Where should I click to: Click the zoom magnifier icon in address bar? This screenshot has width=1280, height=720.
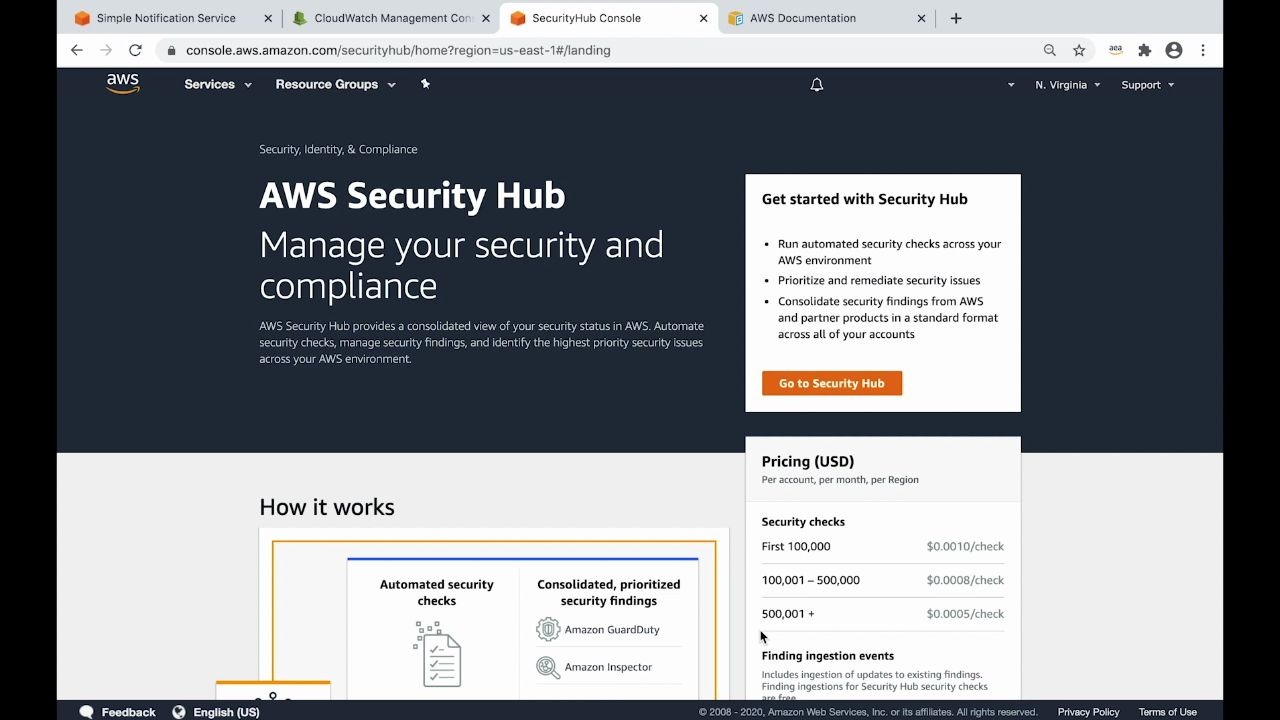coord(1049,50)
